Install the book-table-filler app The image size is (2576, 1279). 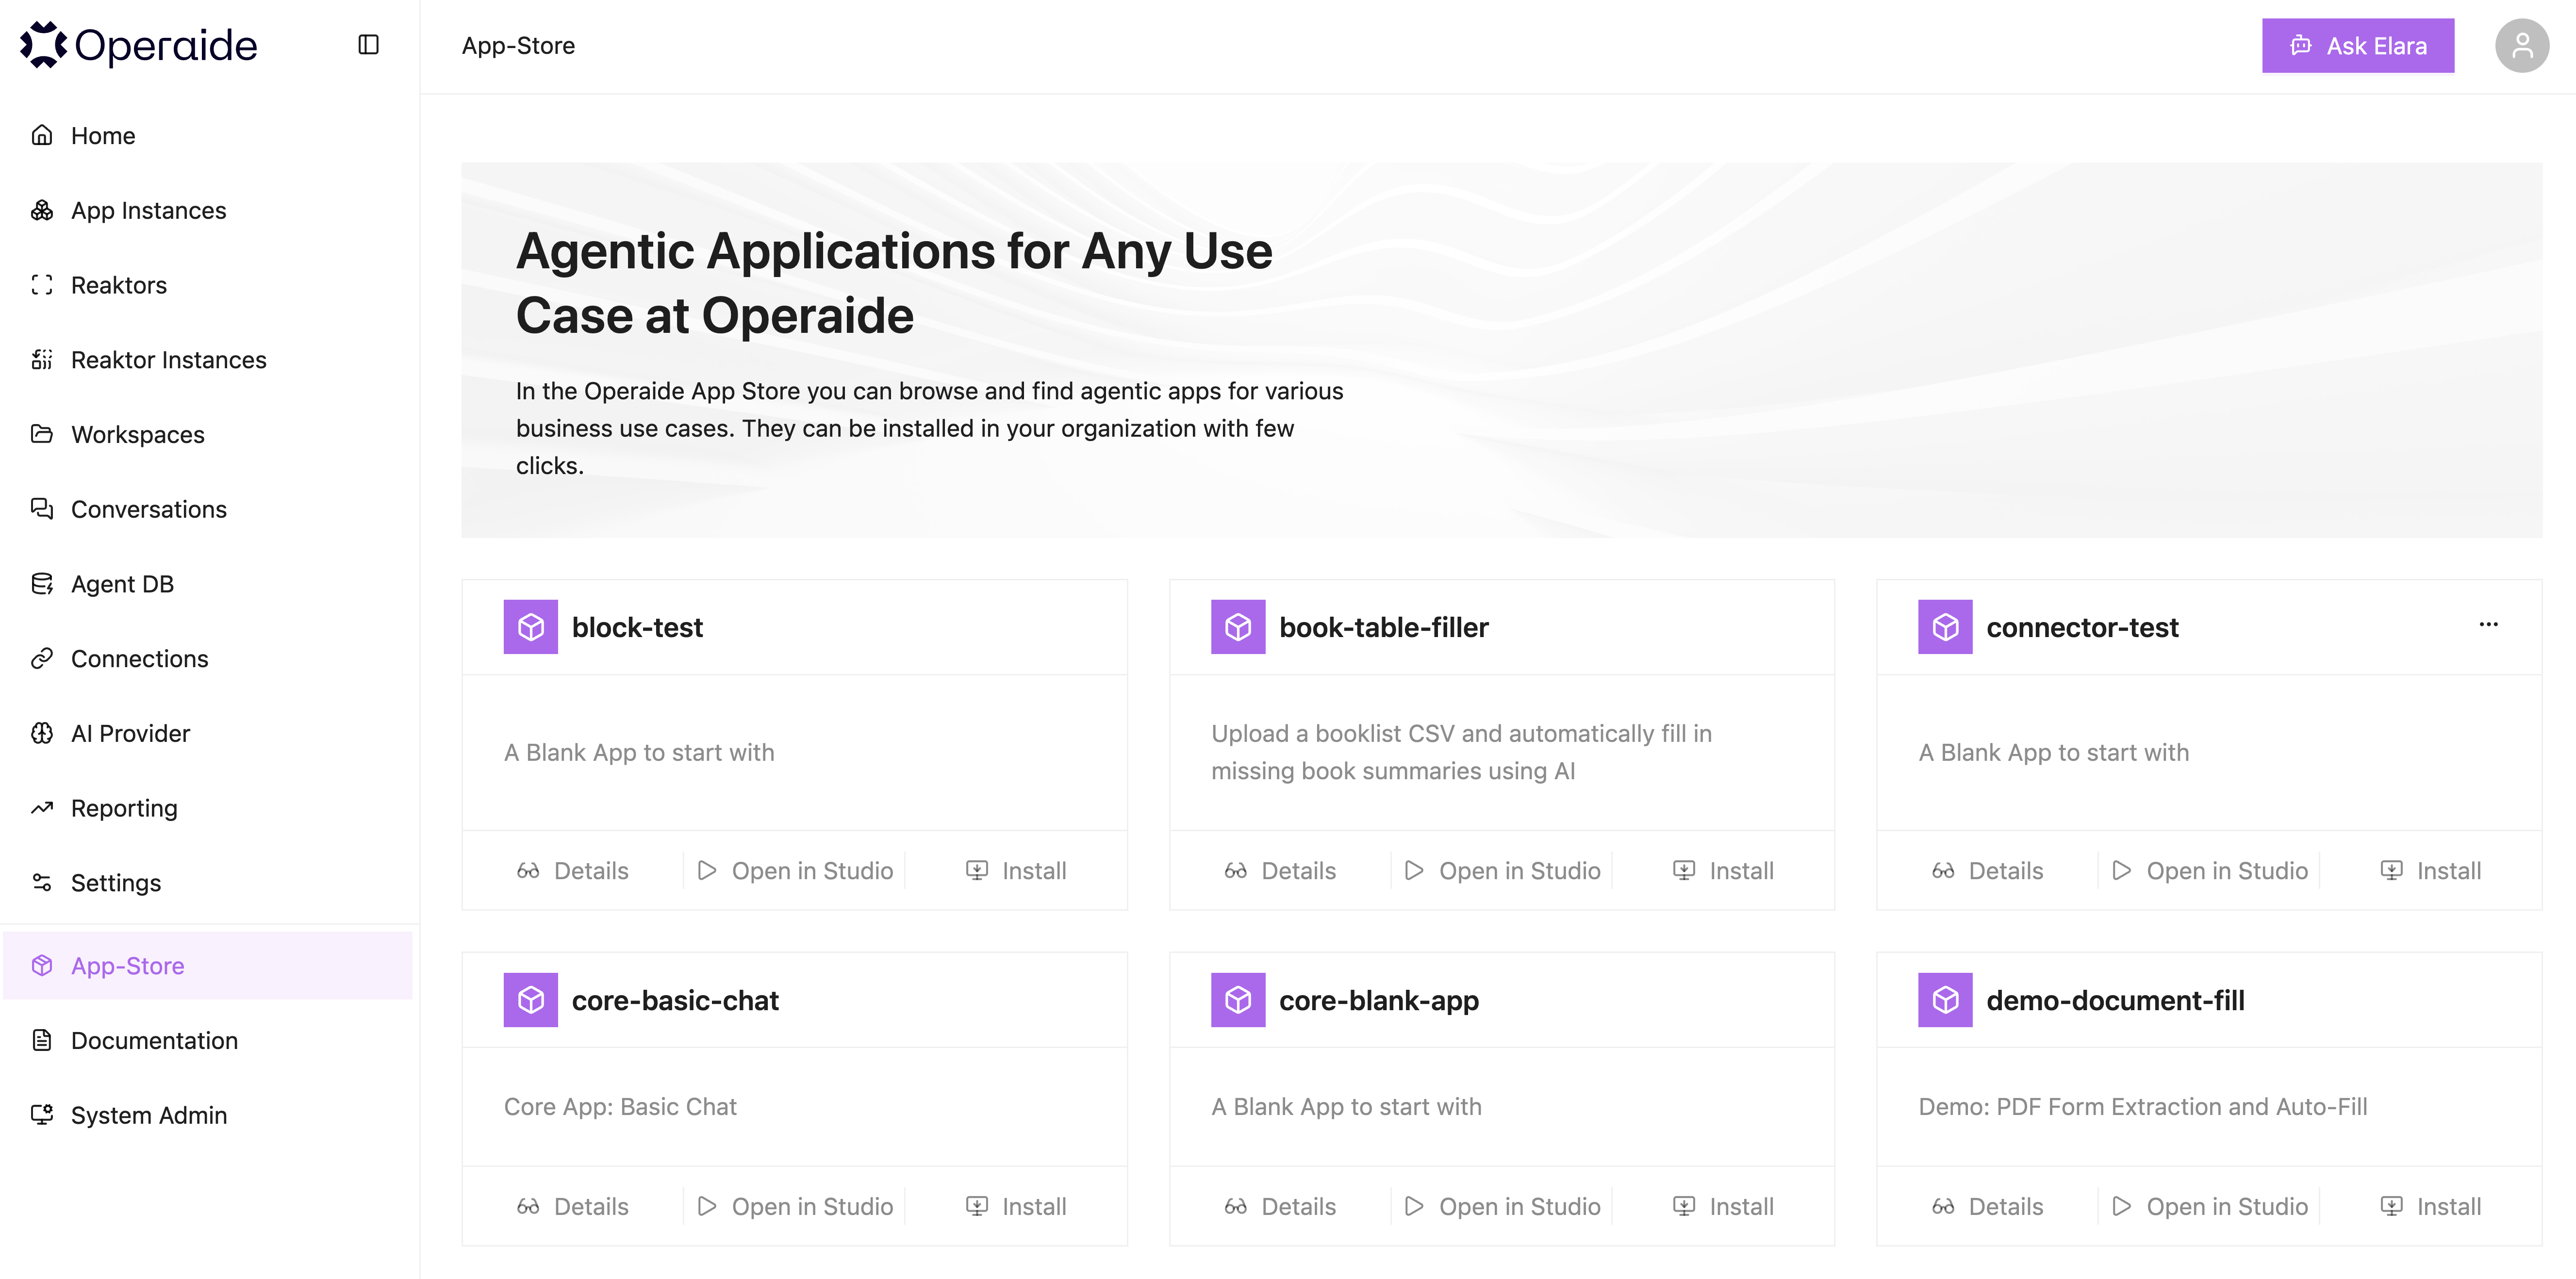click(1723, 871)
